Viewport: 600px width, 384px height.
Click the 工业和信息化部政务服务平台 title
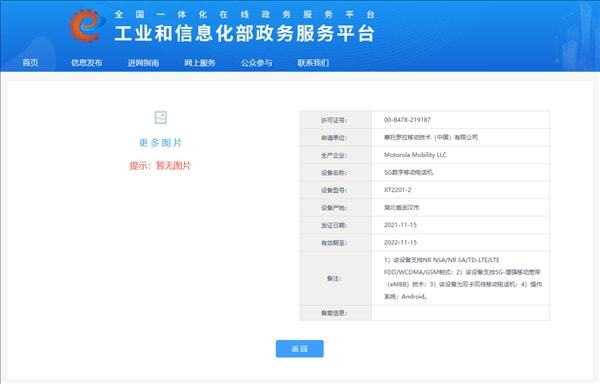pyautogui.click(x=244, y=34)
